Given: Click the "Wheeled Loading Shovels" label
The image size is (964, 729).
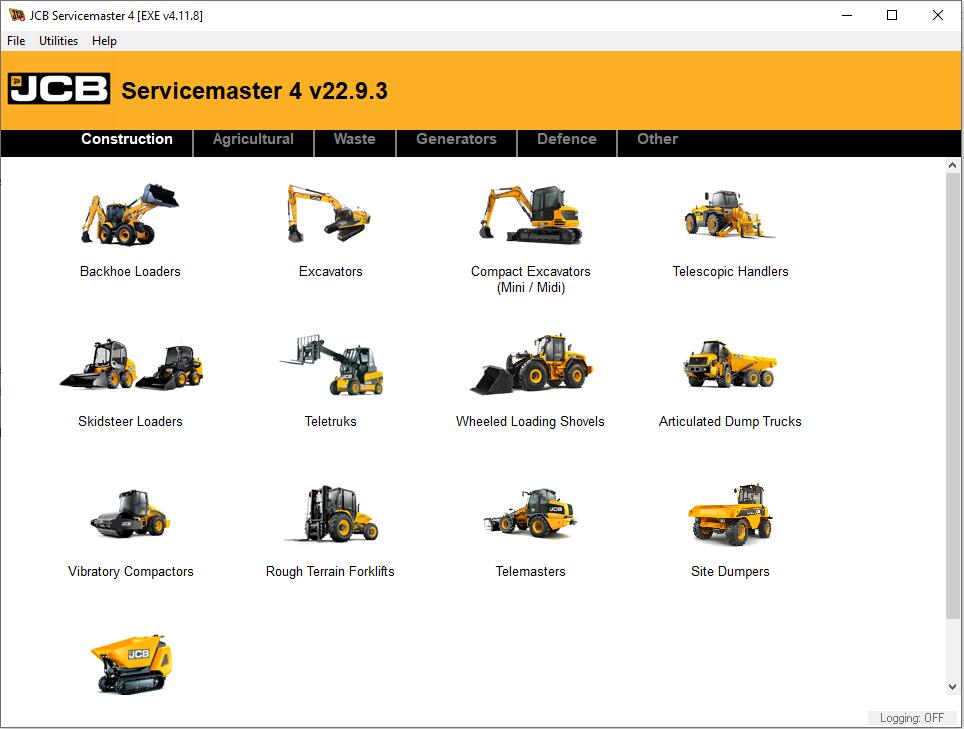Looking at the screenshot, I should 530,421.
